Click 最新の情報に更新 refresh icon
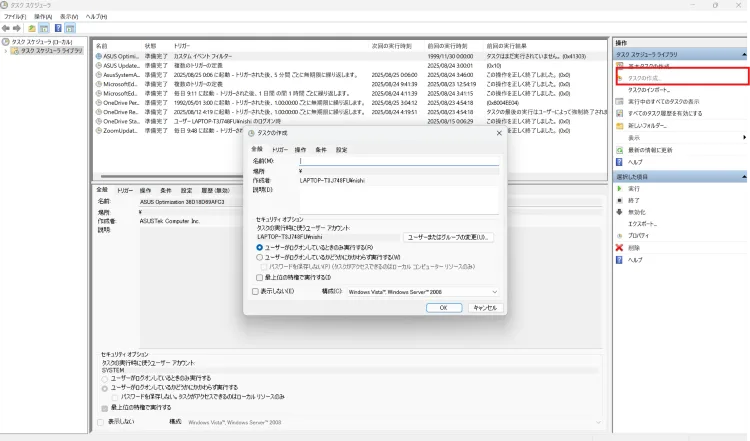750x441 pixels. click(620, 149)
